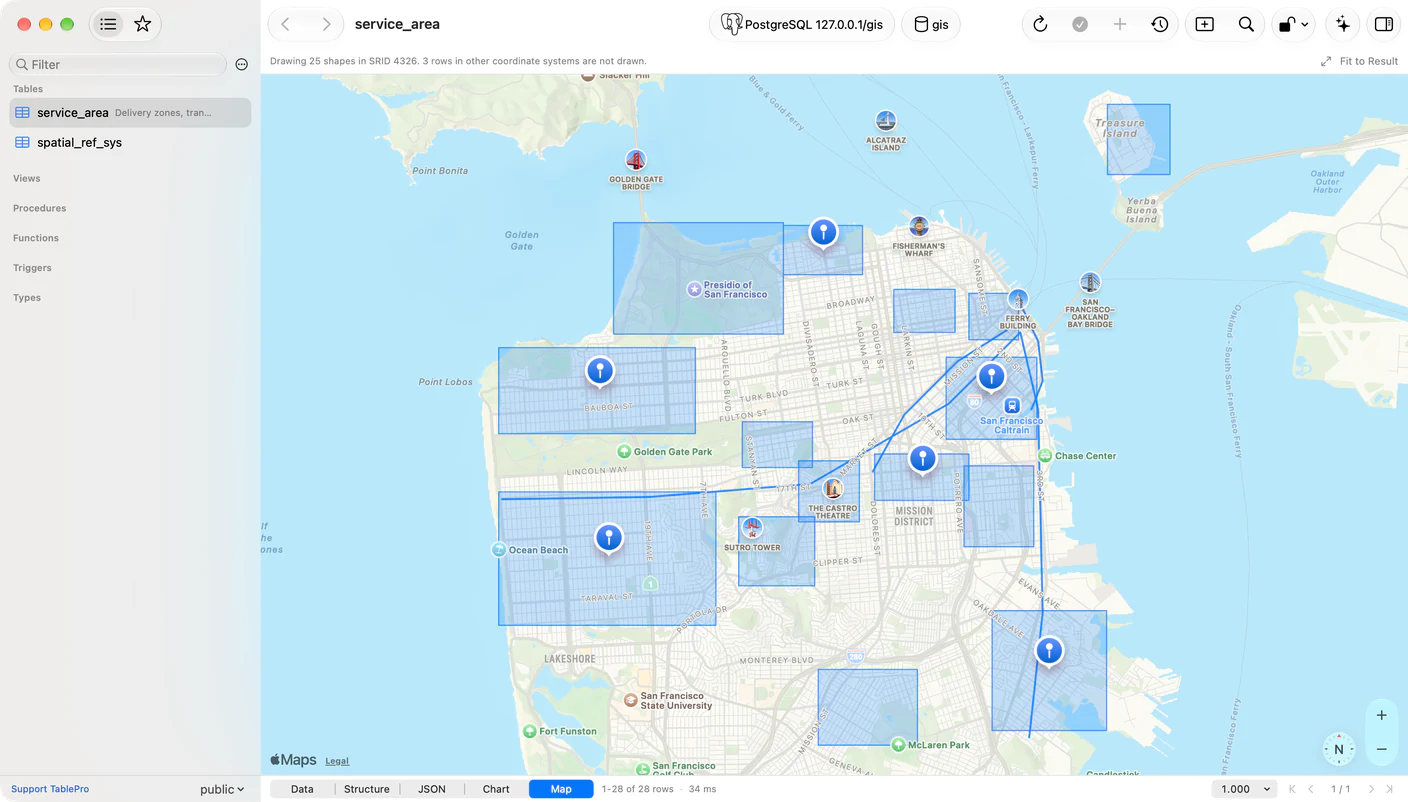Click the map pin near Fisherman's Wharf

(823, 234)
